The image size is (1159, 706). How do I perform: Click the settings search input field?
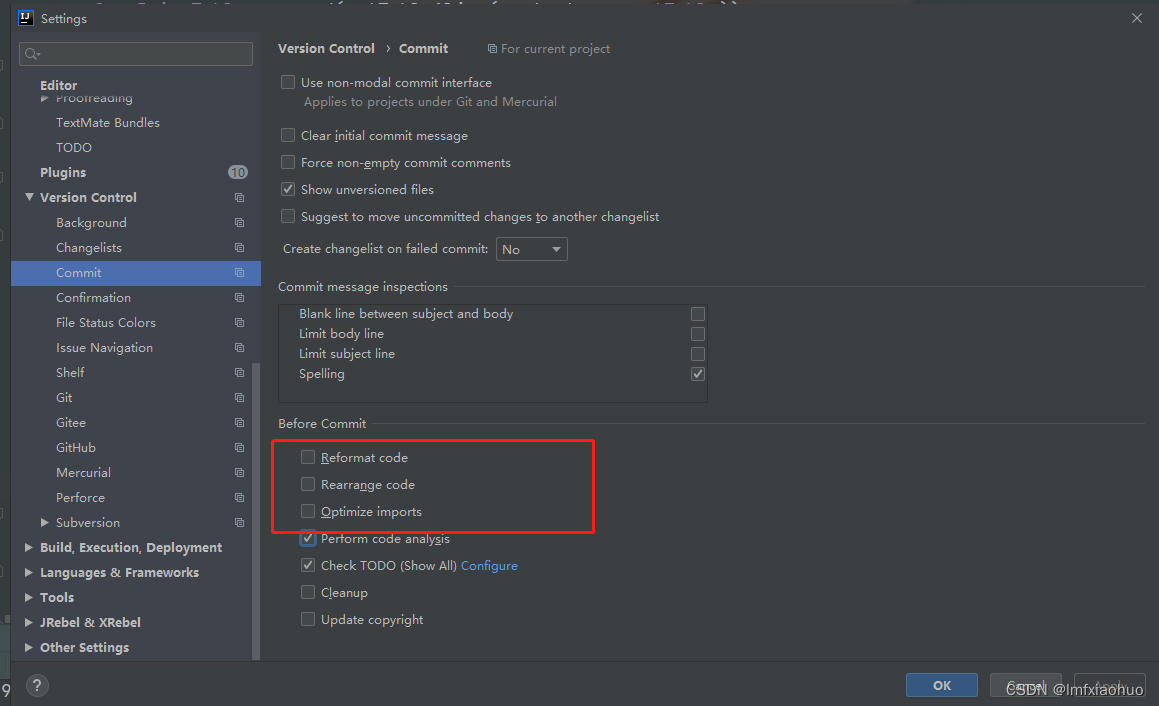(140, 54)
